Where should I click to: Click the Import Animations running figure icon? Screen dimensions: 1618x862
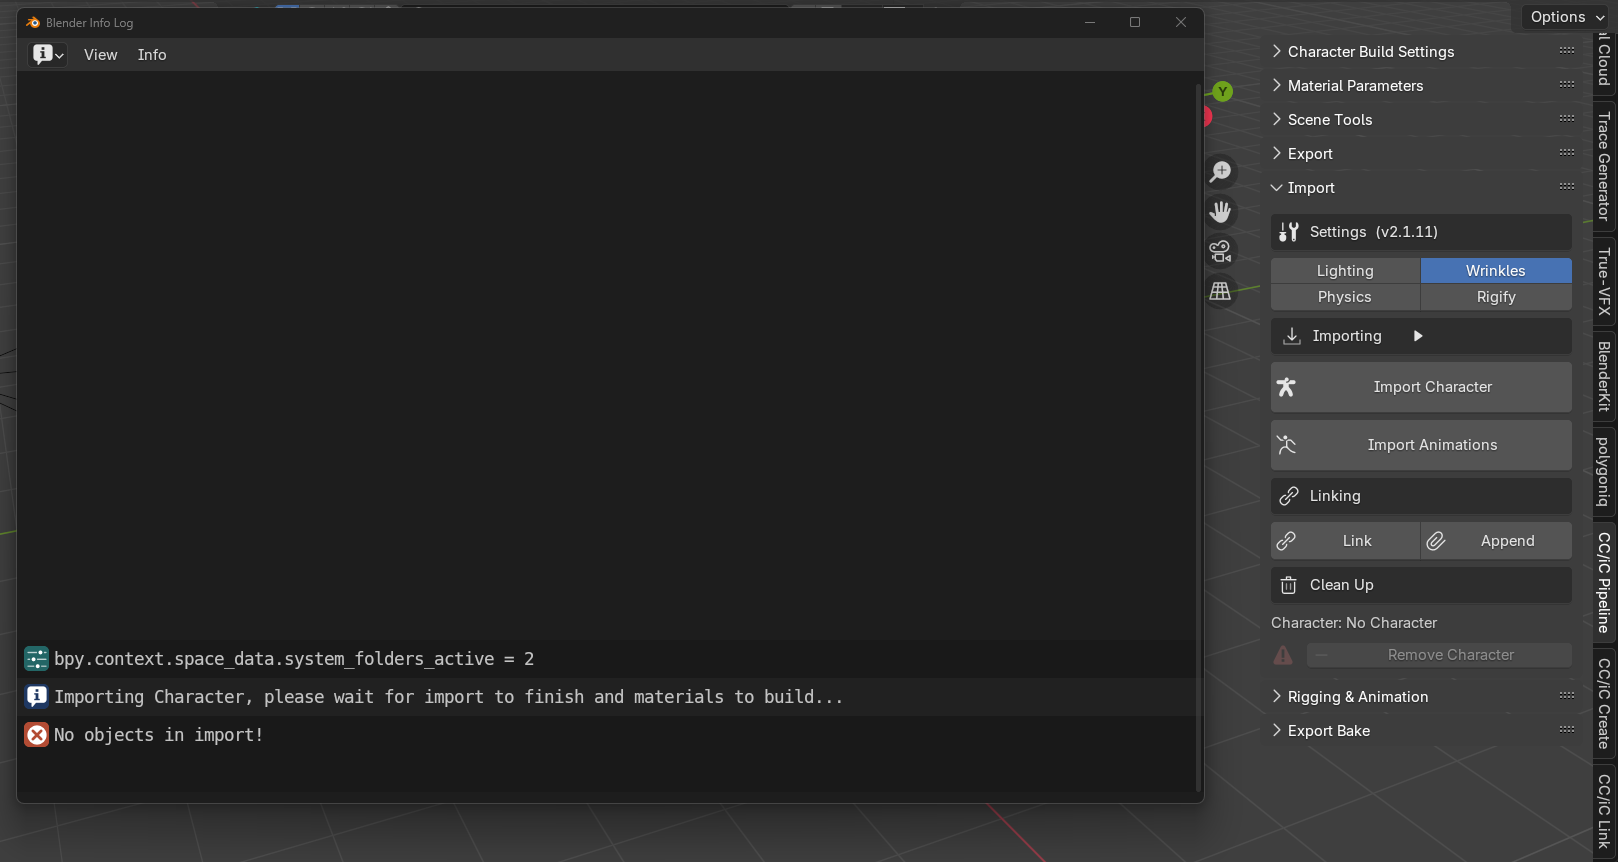click(x=1287, y=445)
